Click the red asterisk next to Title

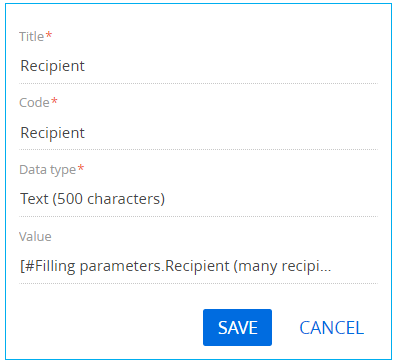pyautogui.click(x=49, y=34)
